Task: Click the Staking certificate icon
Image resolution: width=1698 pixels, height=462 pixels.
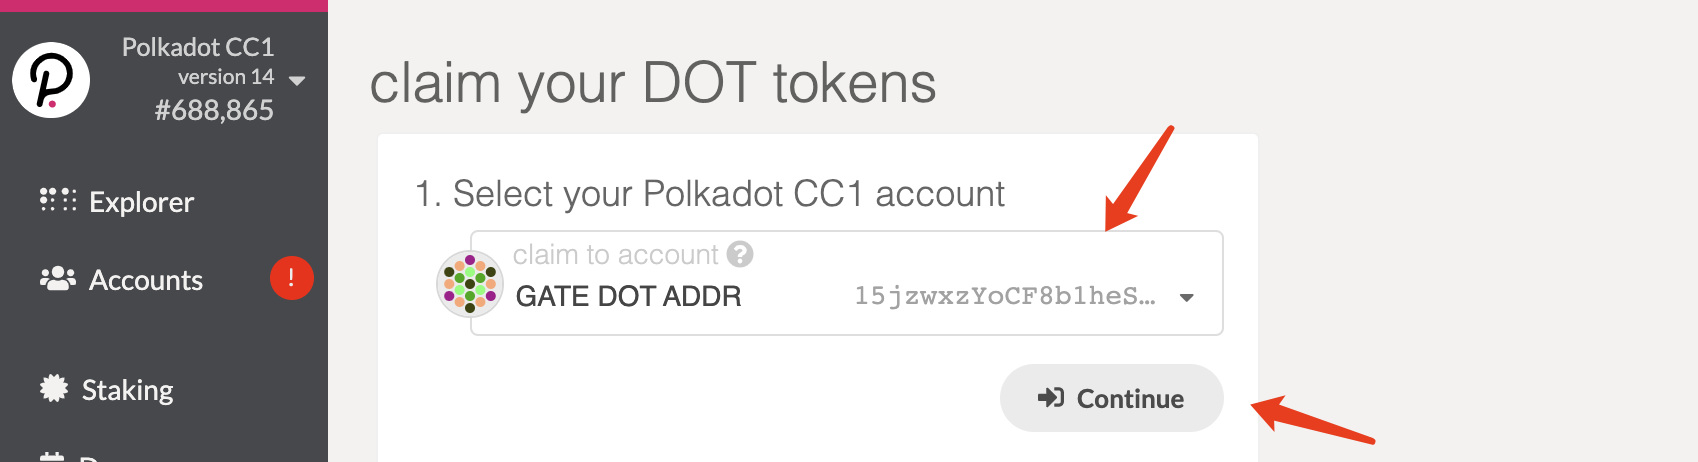Action: [54, 388]
